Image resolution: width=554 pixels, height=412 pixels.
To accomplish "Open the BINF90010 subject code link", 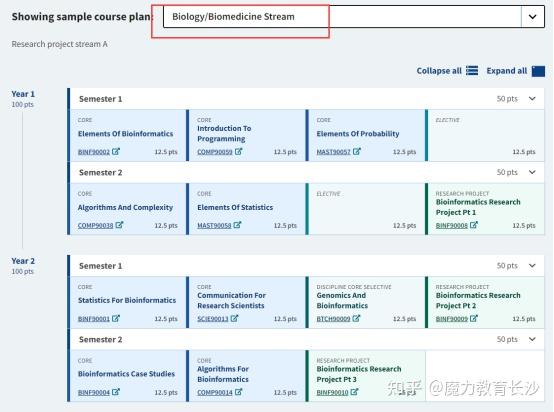I will point(332,392).
